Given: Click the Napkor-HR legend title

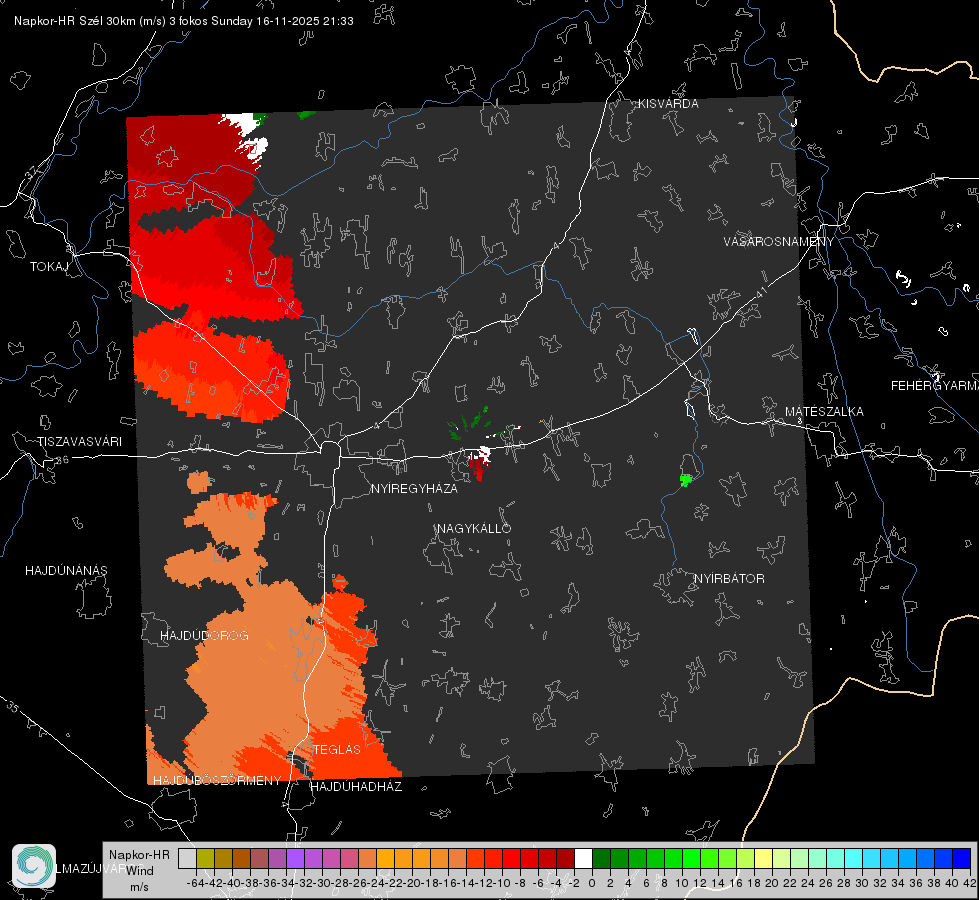Looking at the screenshot, I should click(139, 855).
